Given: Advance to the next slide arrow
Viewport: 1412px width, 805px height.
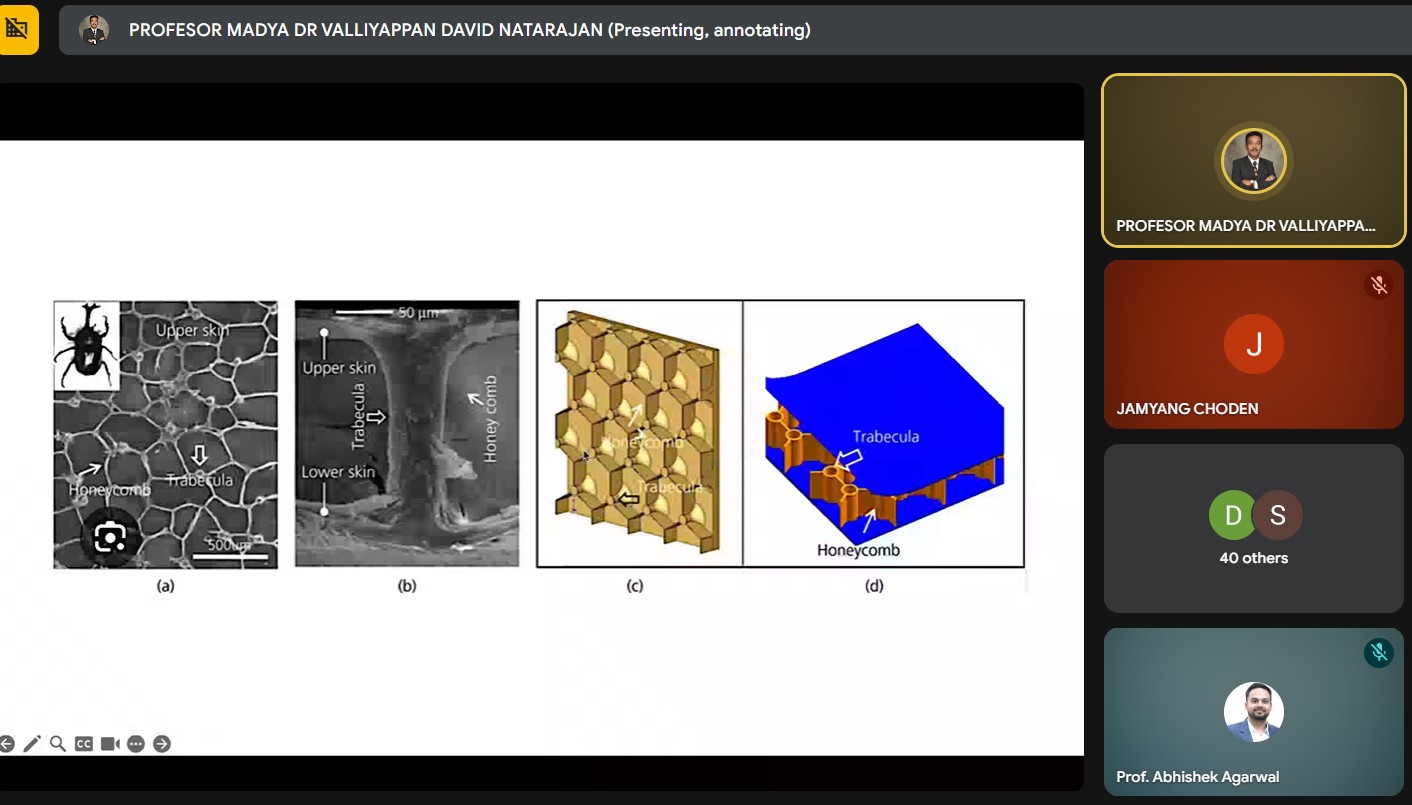Looking at the screenshot, I should [162, 744].
